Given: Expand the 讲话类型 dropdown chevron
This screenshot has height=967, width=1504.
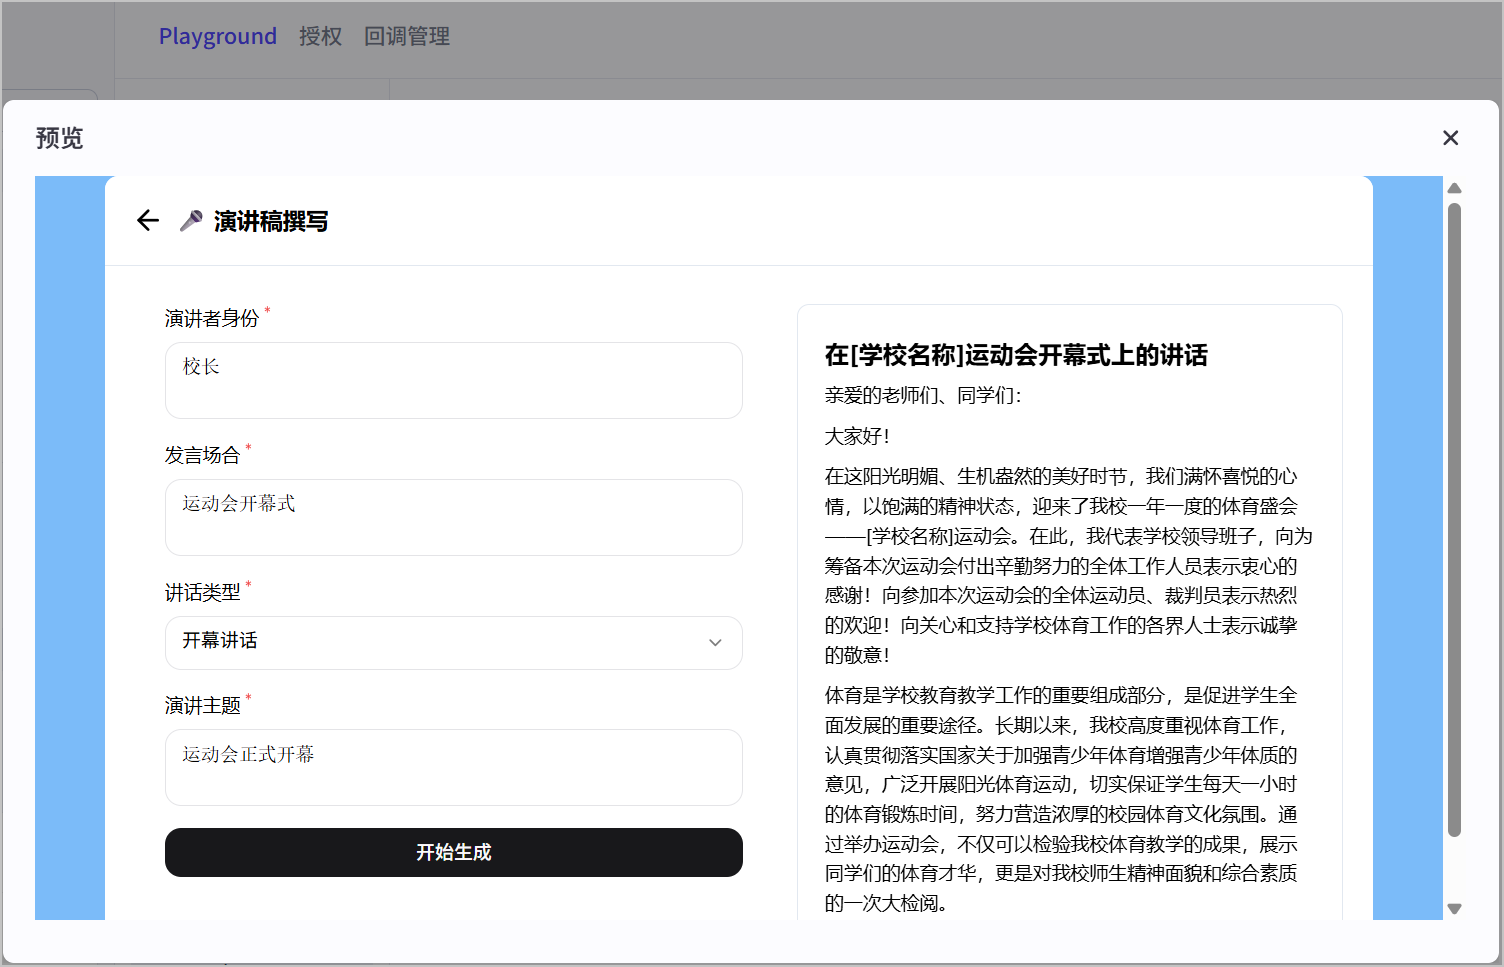Looking at the screenshot, I should (x=715, y=643).
